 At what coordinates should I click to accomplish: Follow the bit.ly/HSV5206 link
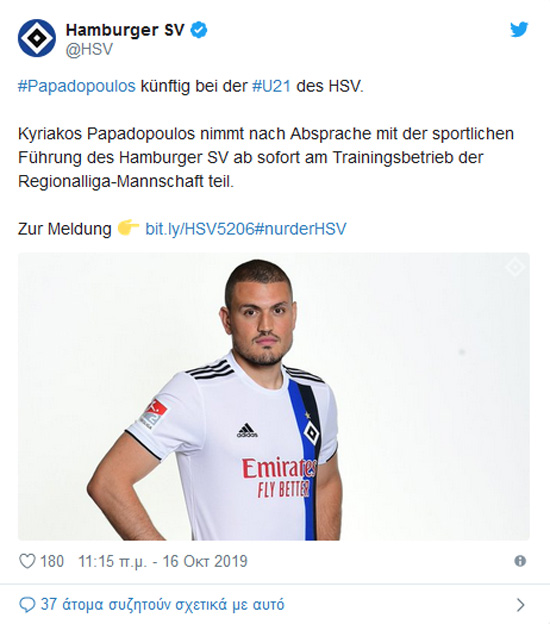[x=199, y=229]
